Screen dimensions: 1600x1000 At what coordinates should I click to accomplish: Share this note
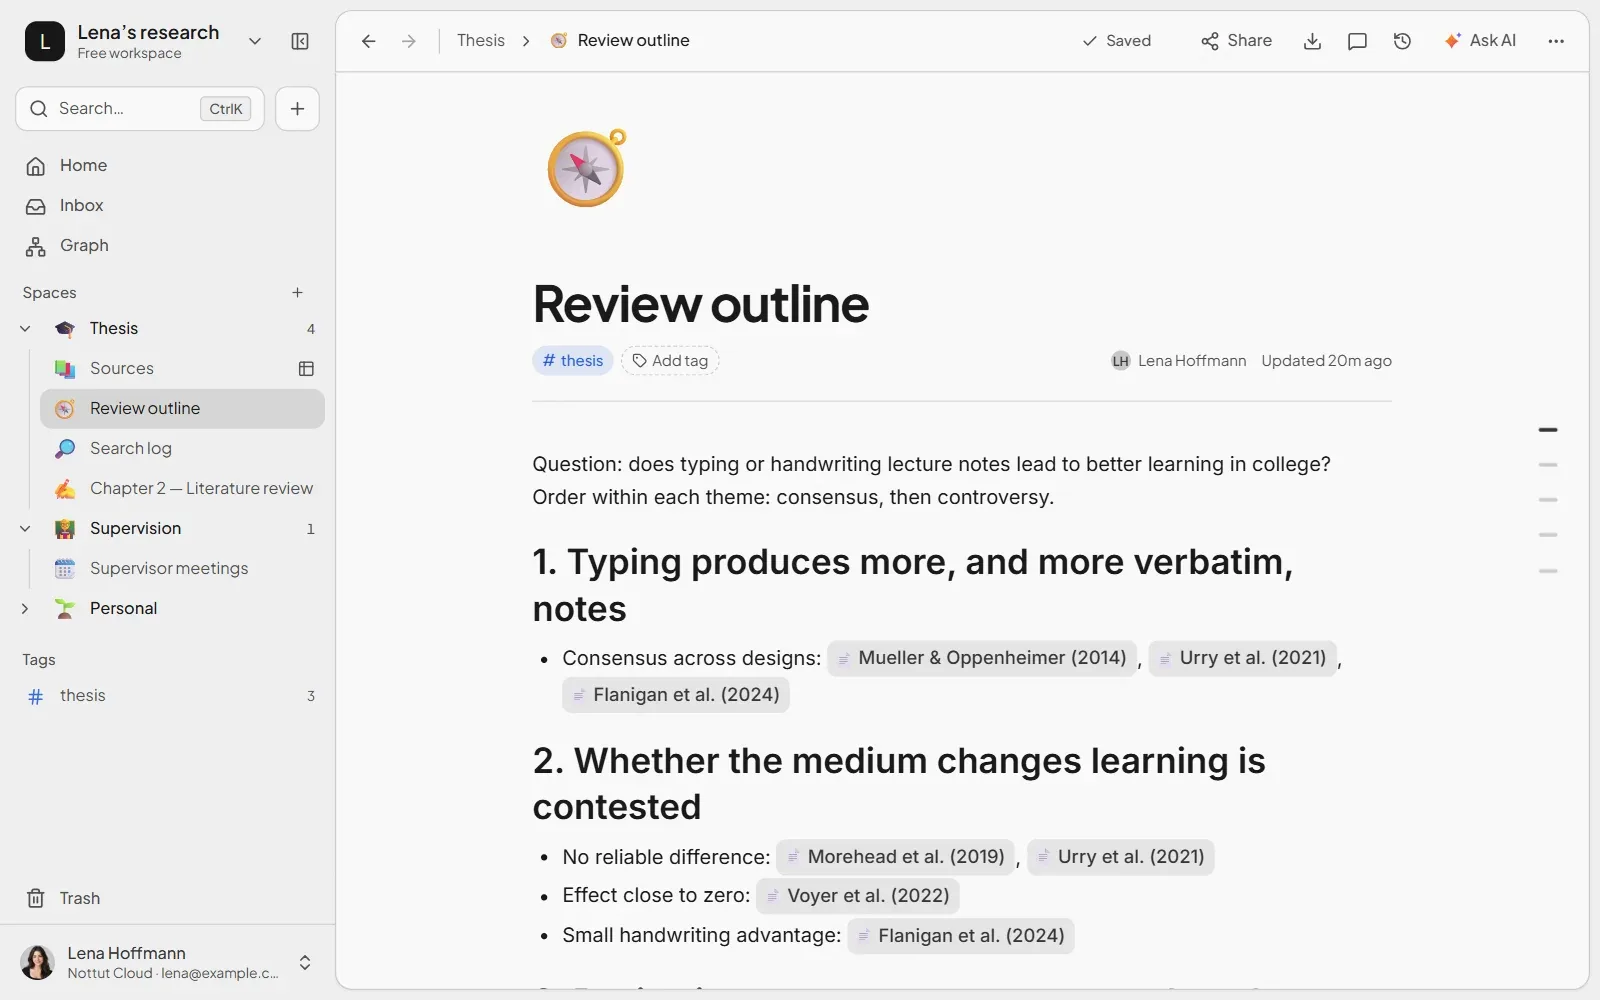(1236, 40)
